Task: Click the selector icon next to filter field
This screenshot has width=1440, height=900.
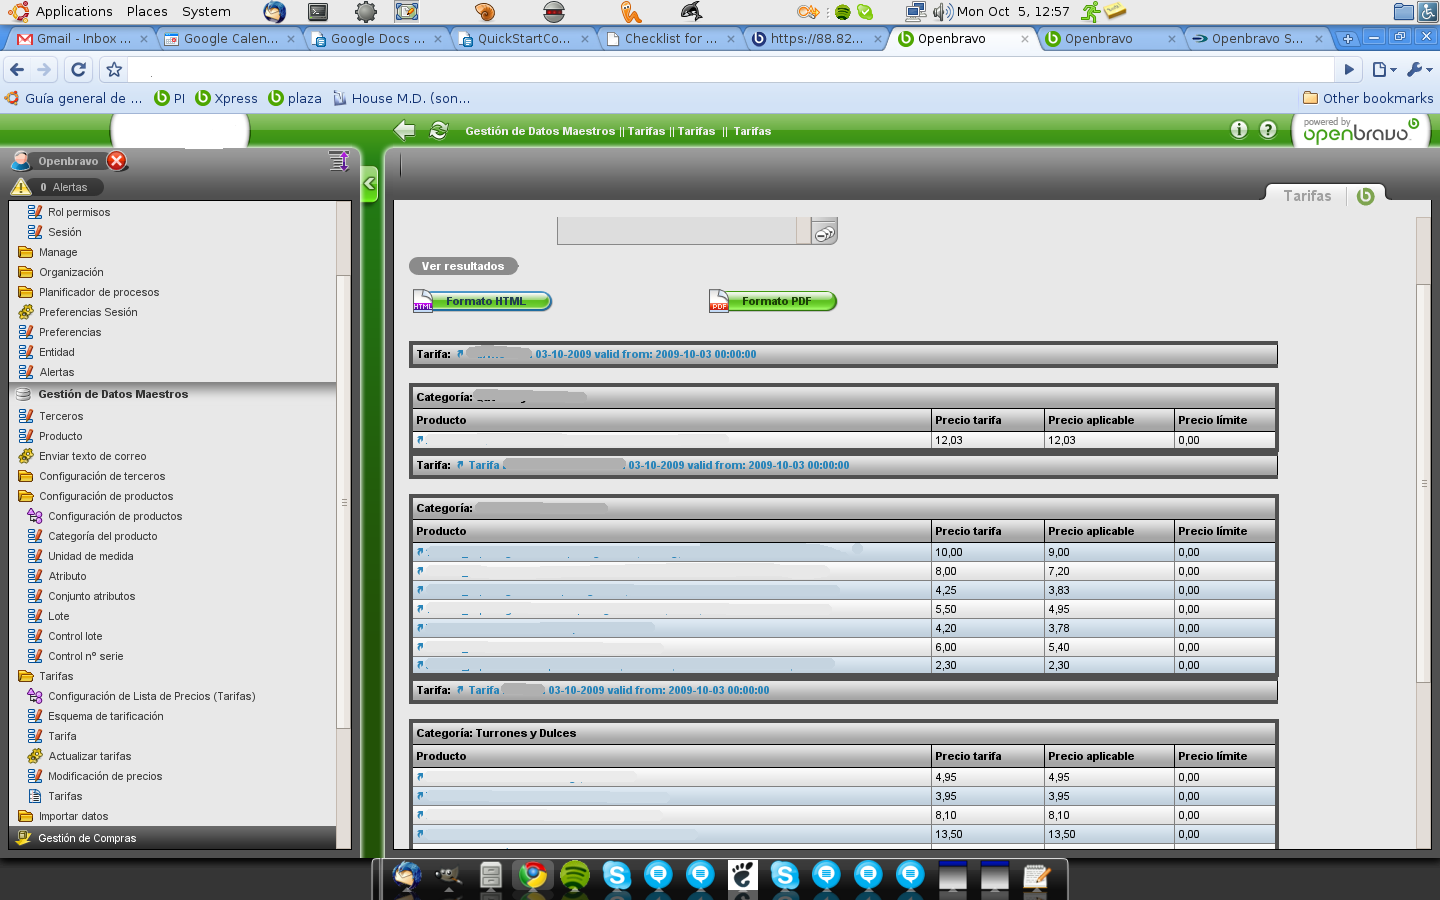Action: [x=824, y=233]
